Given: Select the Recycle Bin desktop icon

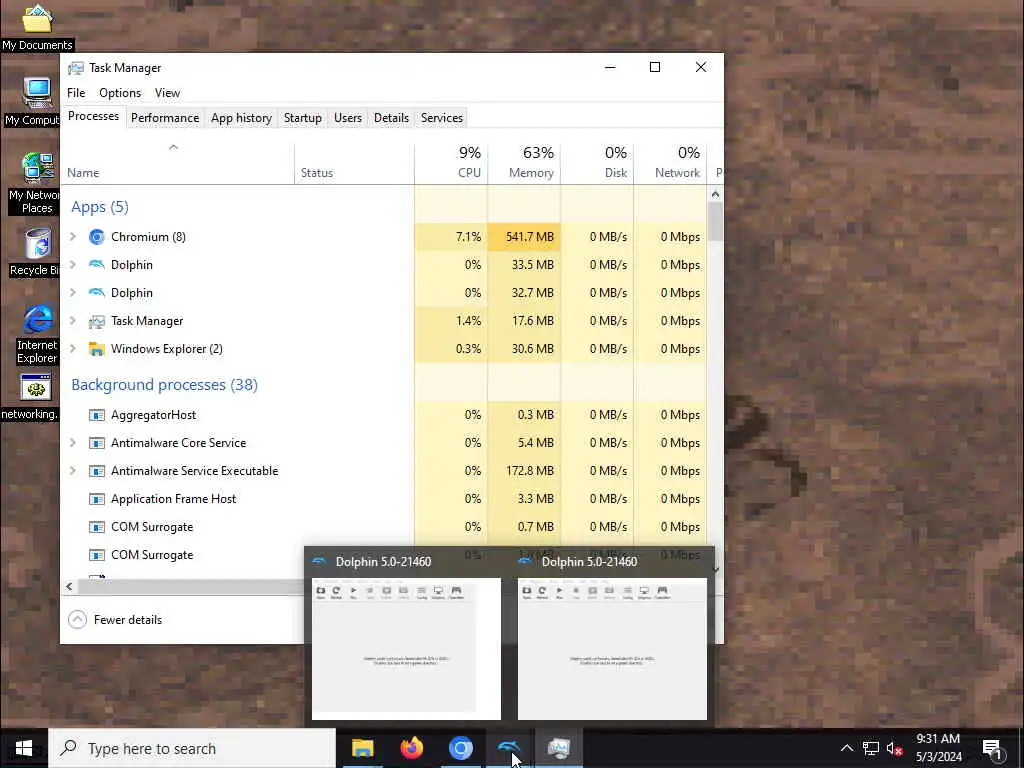Looking at the screenshot, I should coord(35,252).
